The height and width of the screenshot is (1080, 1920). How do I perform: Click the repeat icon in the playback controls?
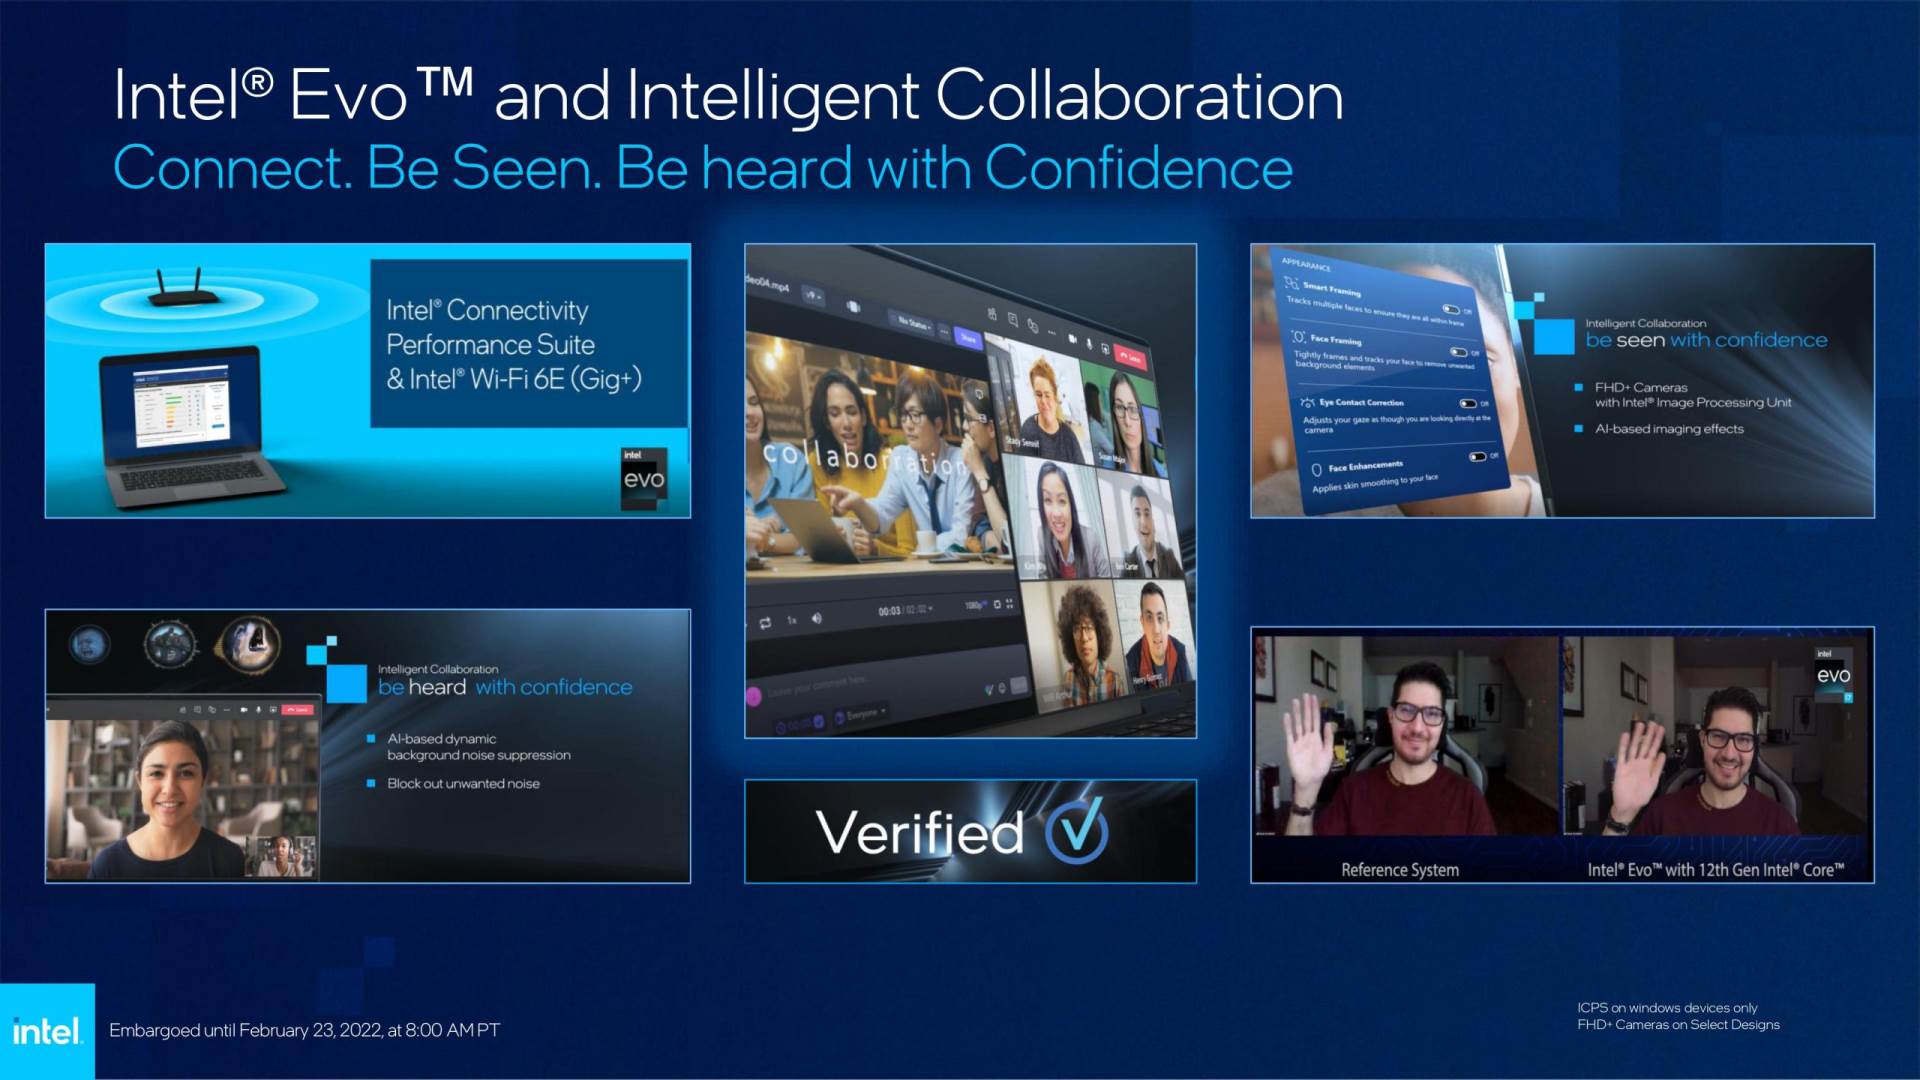pyautogui.click(x=767, y=622)
